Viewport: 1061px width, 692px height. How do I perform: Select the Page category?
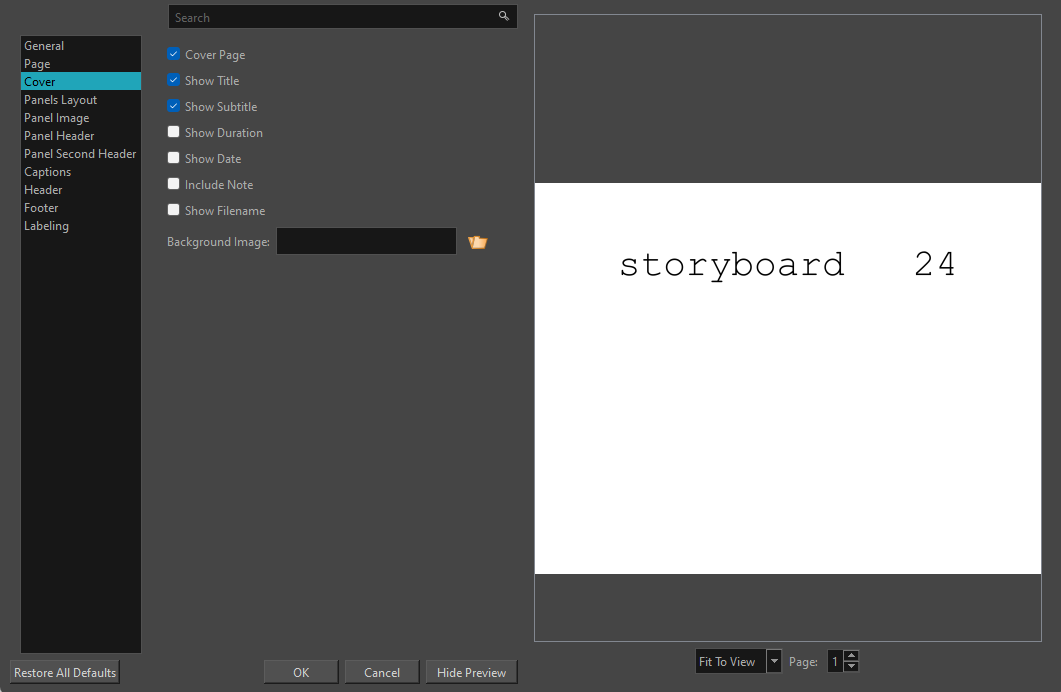coord(81,64)
